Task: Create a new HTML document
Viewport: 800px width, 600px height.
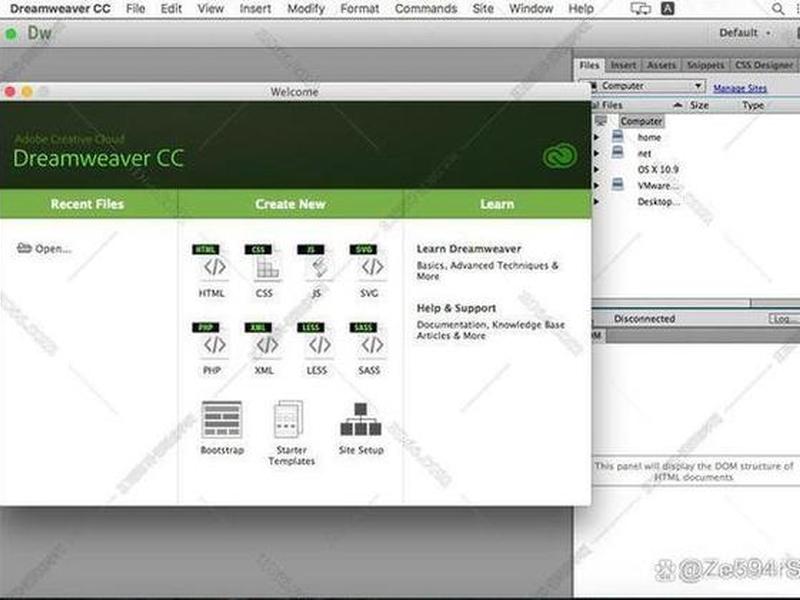Action: tap(212, 270)
